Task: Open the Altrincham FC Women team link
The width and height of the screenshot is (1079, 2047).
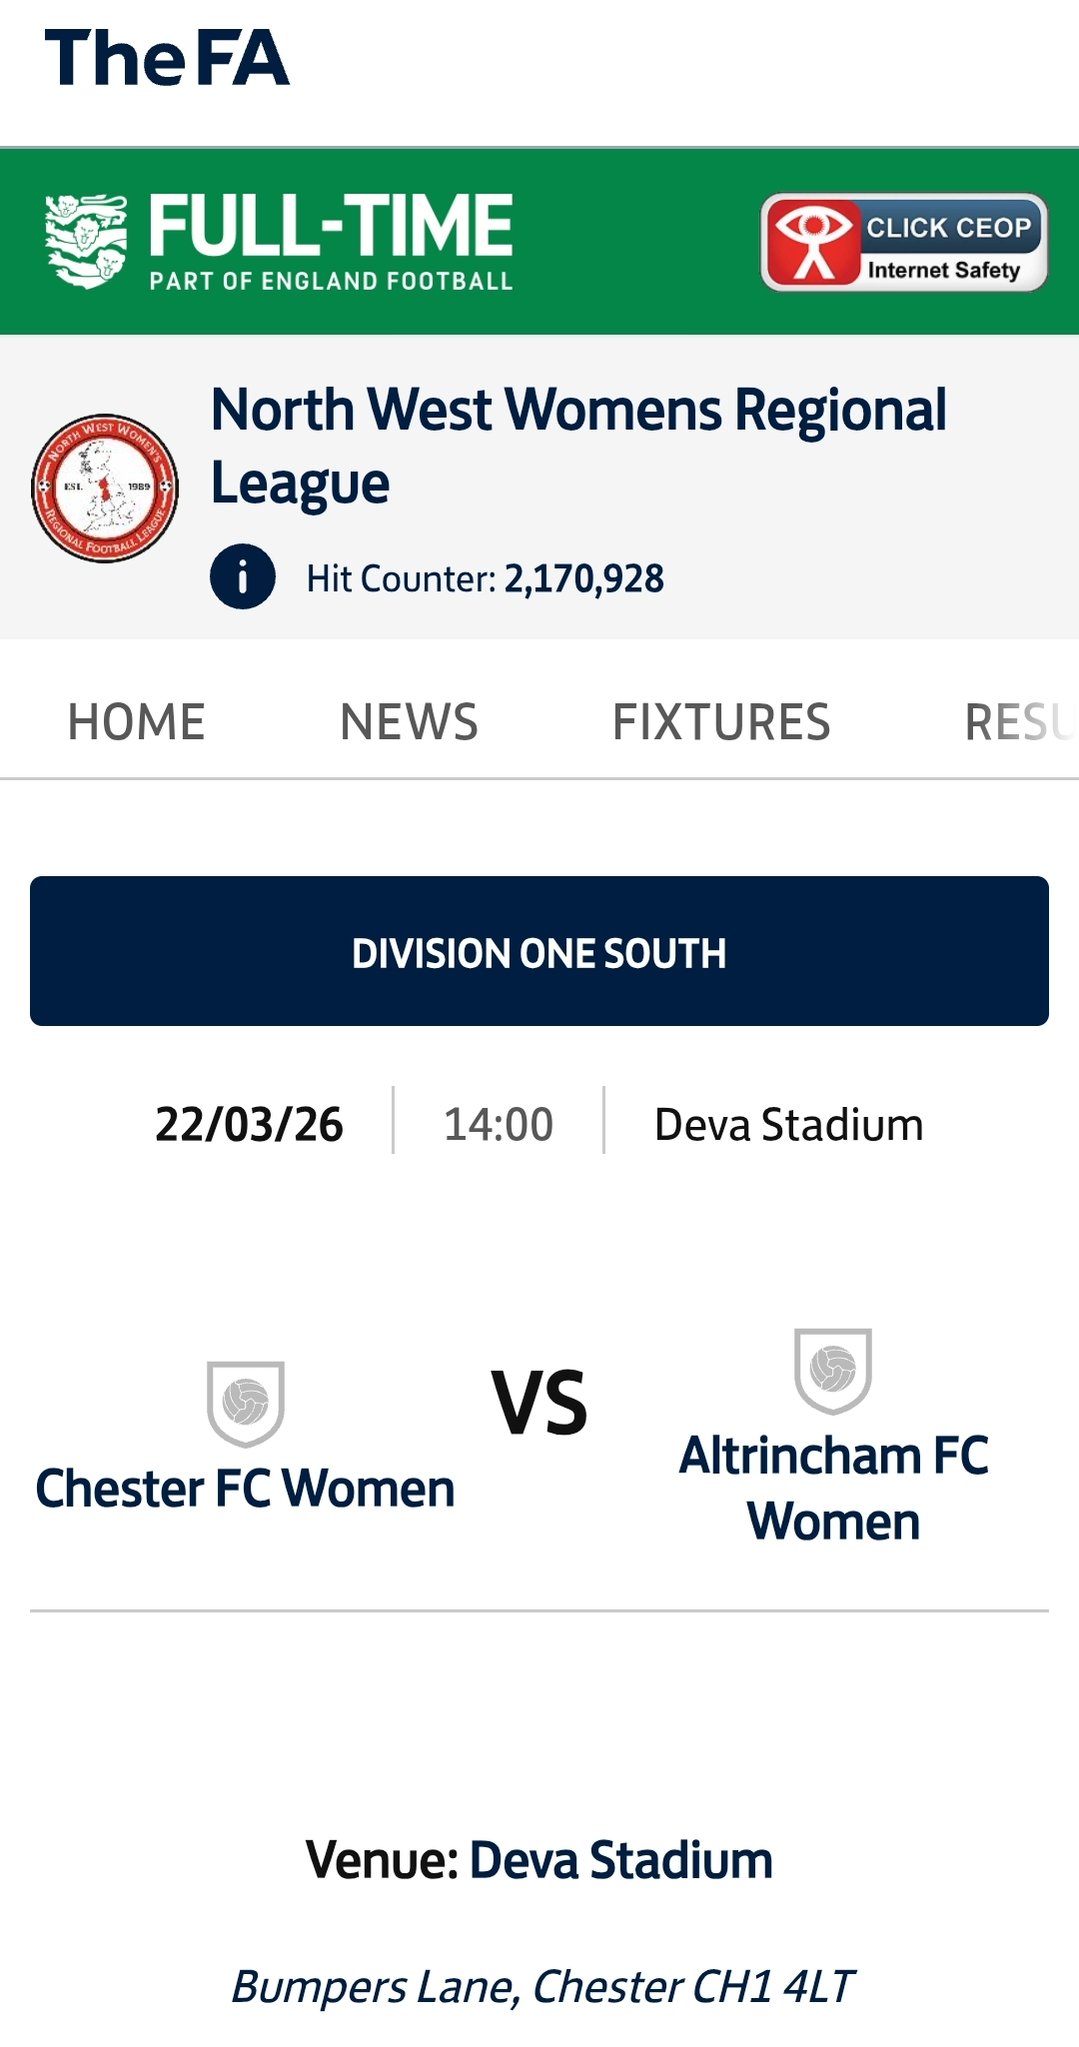Action: 833,1488
